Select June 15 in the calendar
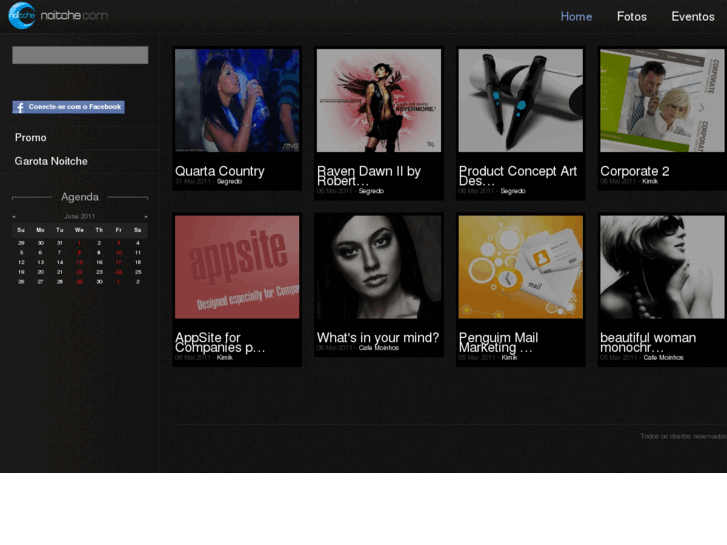The image size is (727, 545). (79, 263)
